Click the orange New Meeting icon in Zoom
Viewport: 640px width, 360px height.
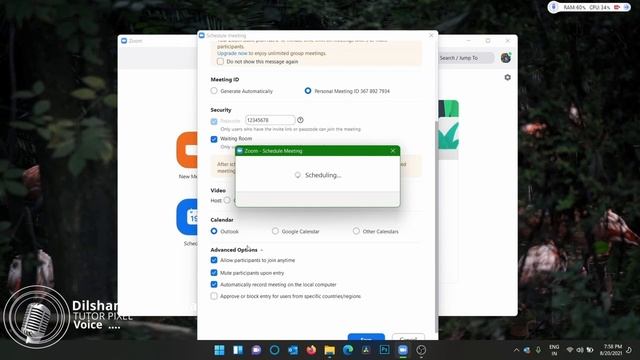tap(187, 150)
